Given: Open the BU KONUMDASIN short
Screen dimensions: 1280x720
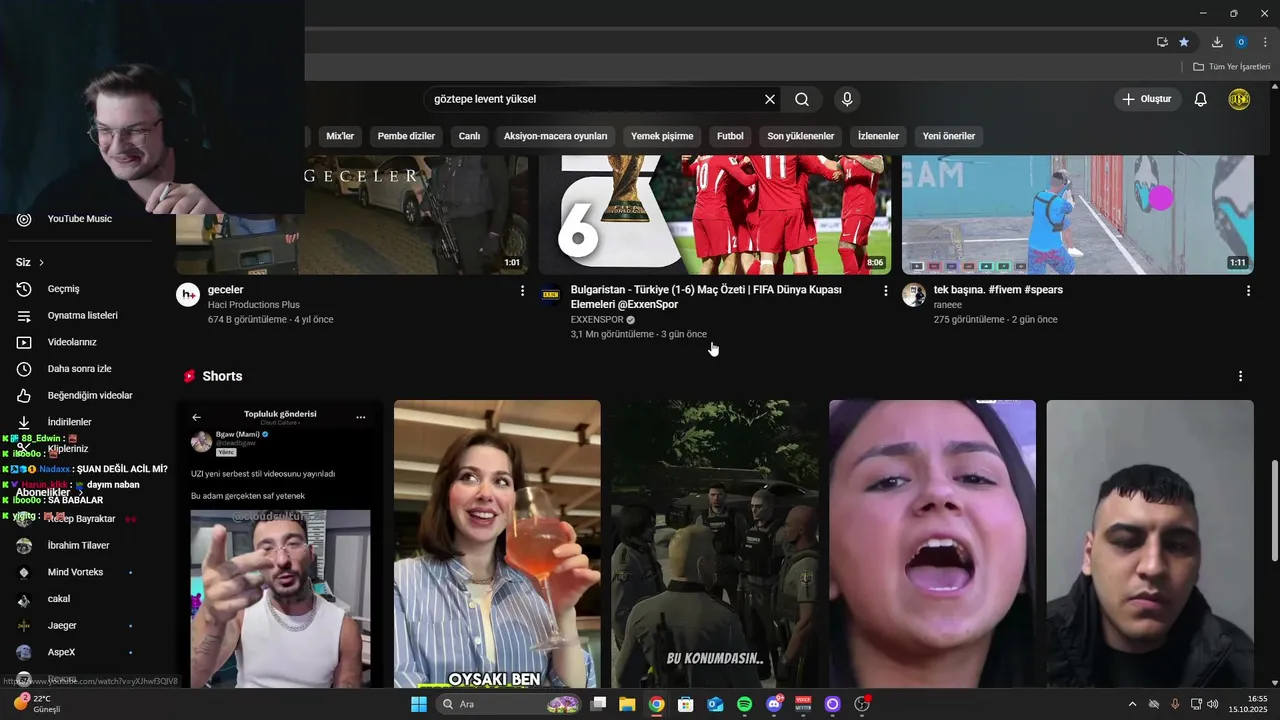Looking at the screenshot, I should 715,544.
